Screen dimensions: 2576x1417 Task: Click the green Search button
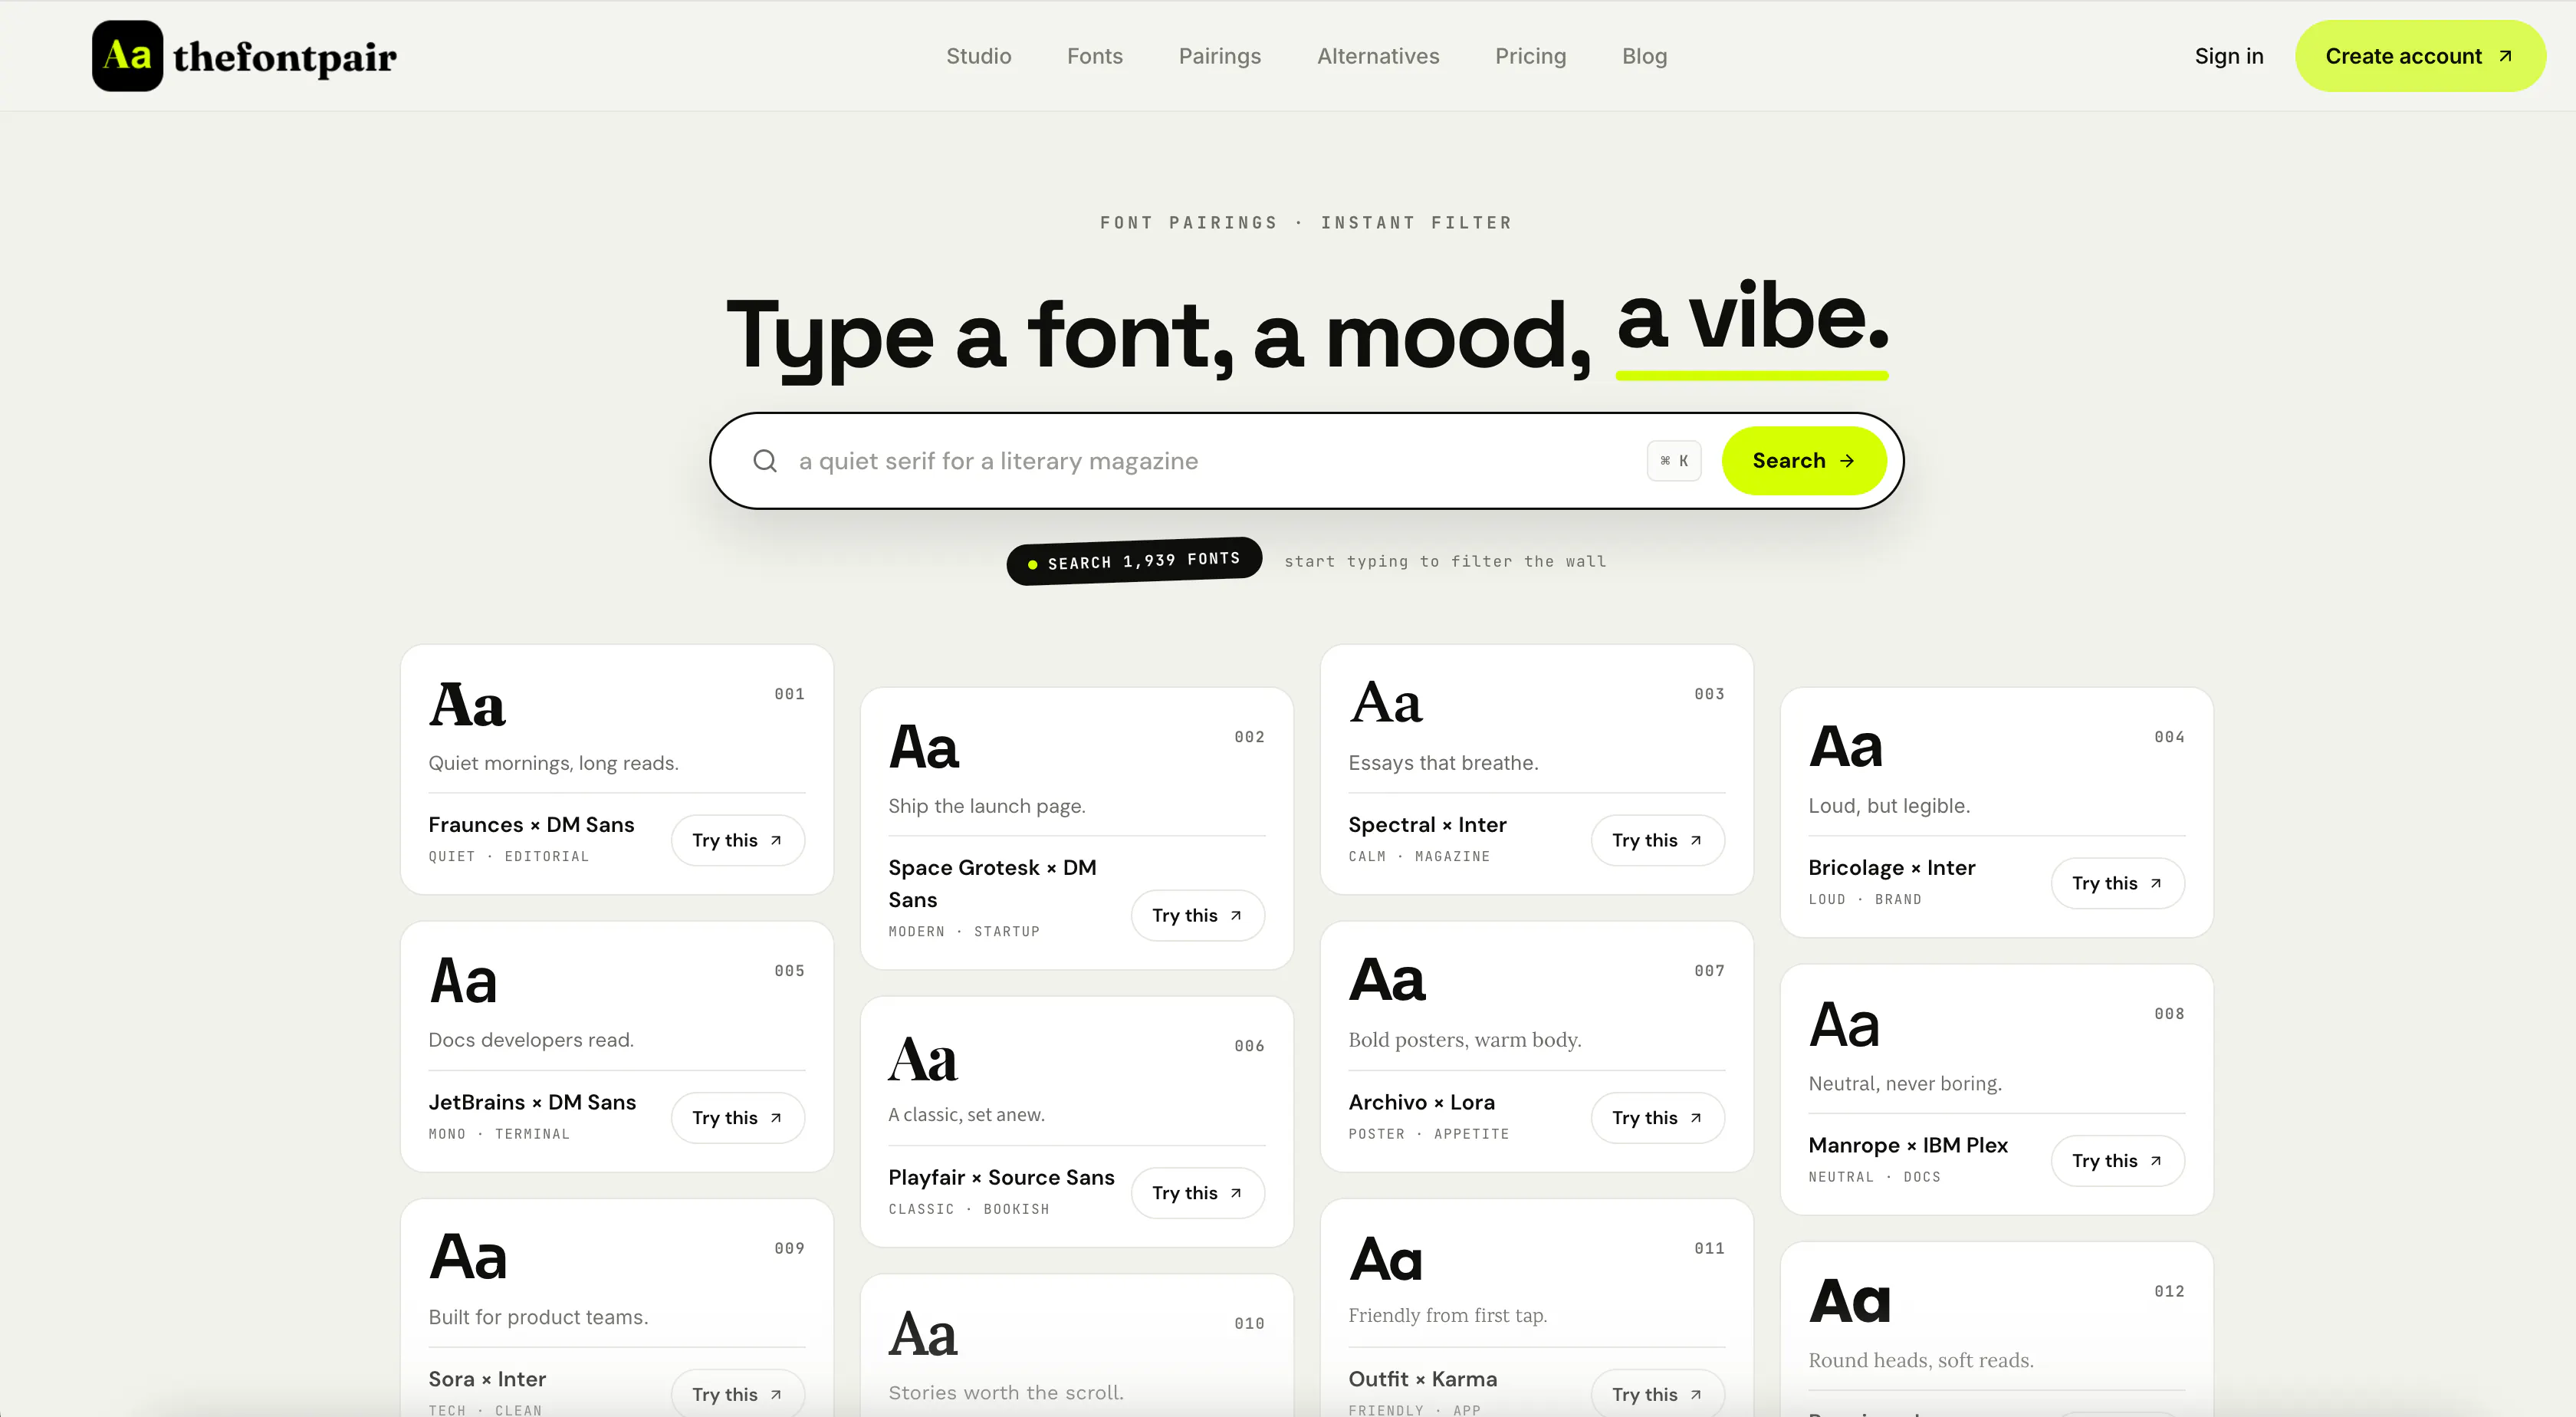click(1803, 461)
